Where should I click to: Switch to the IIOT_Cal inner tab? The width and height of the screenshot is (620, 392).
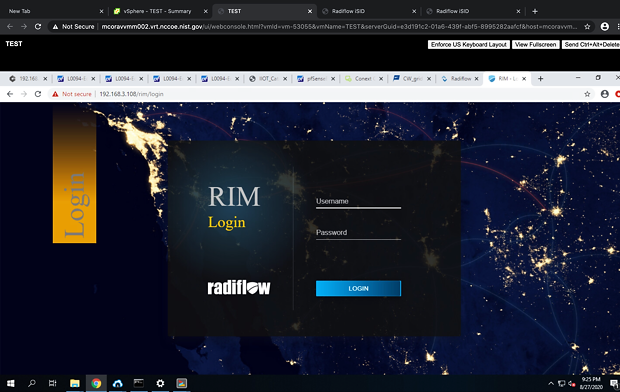268,79
